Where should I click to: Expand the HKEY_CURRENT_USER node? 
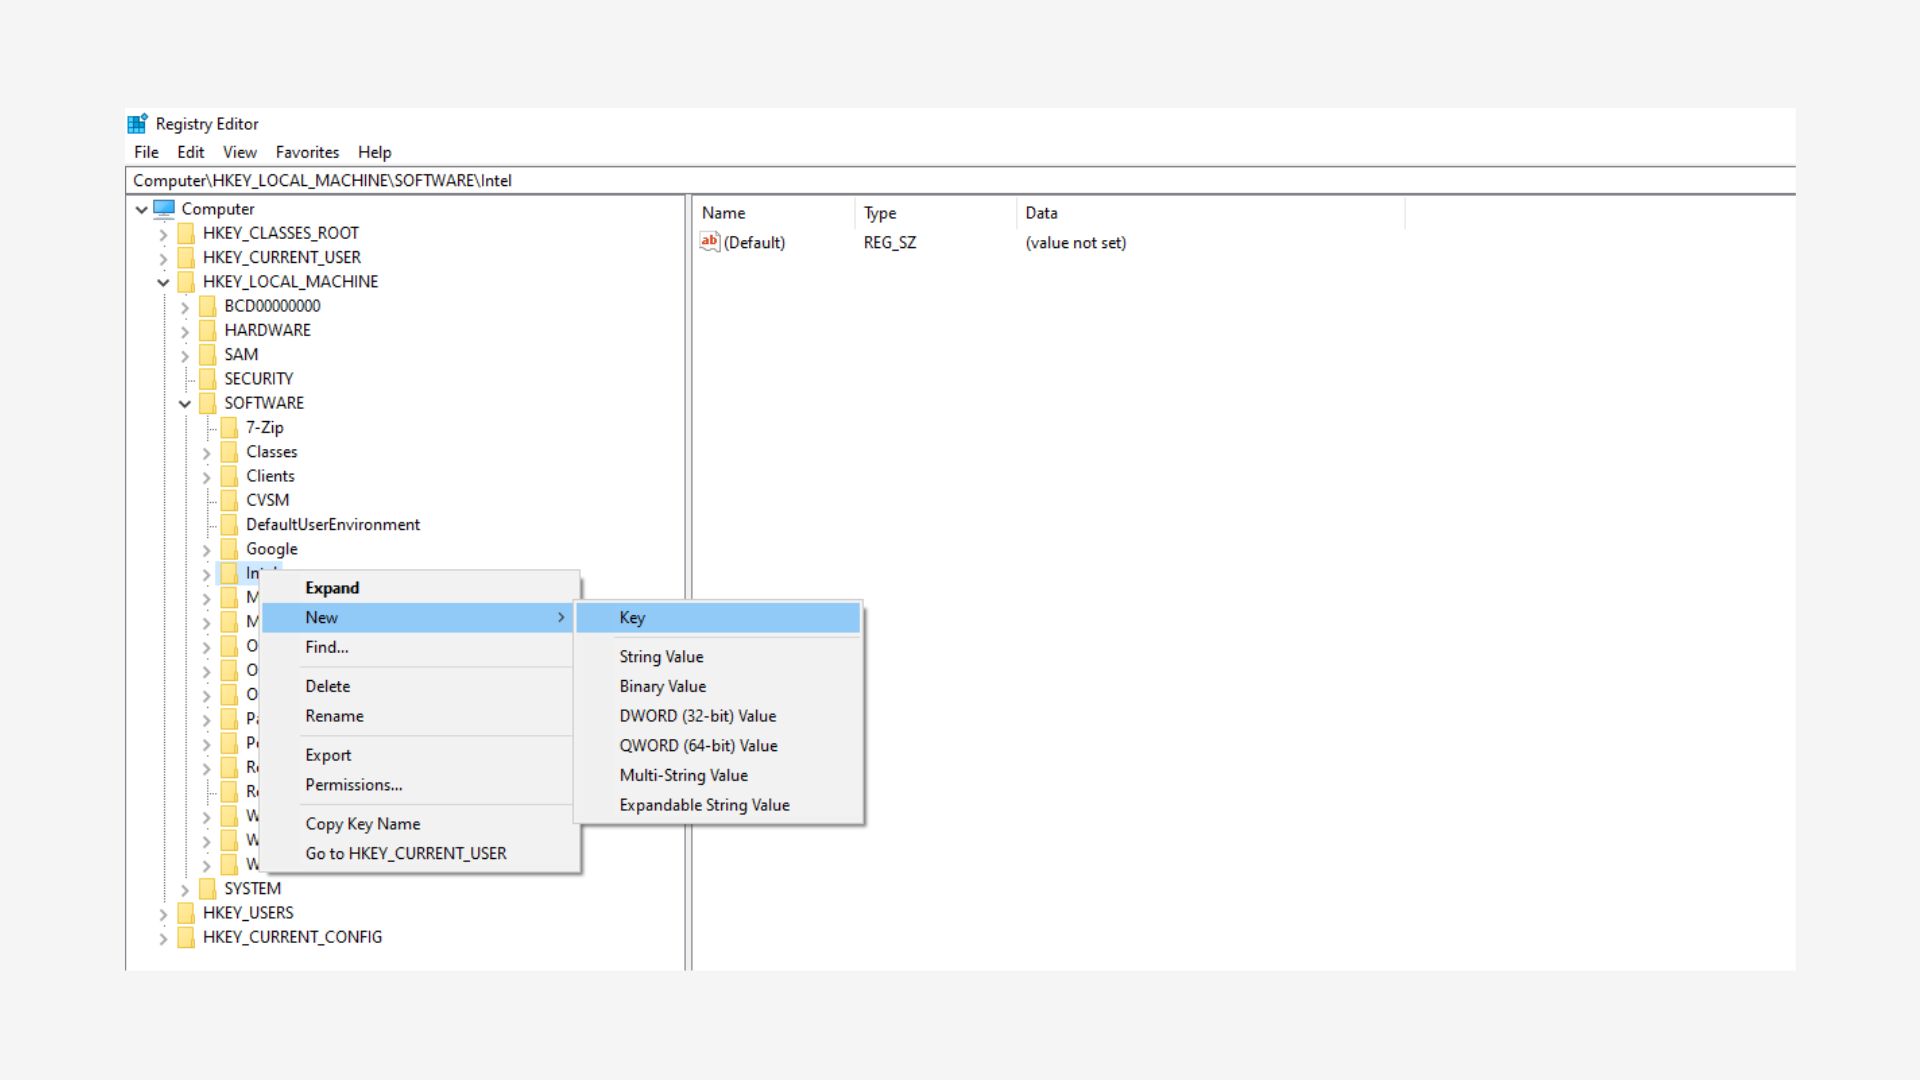[x=163, y=258]
